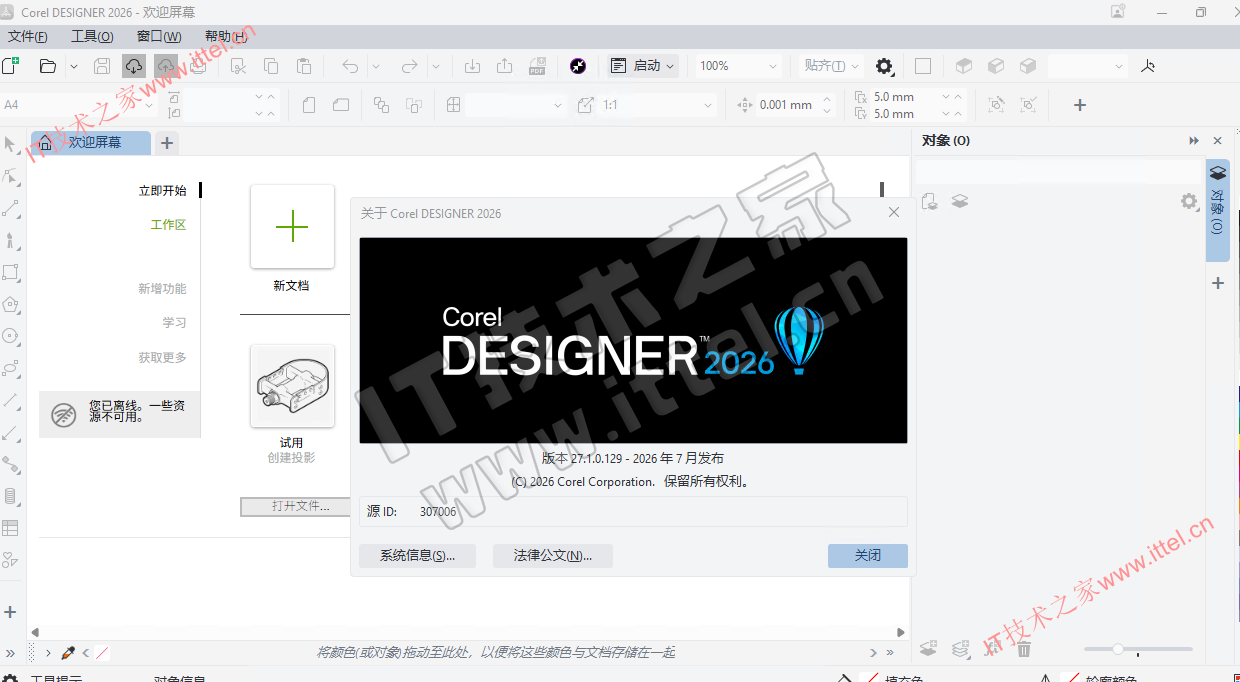Open the 文件 menu
The height and width of the screenshot is (682, 1240).
(28, 36)
